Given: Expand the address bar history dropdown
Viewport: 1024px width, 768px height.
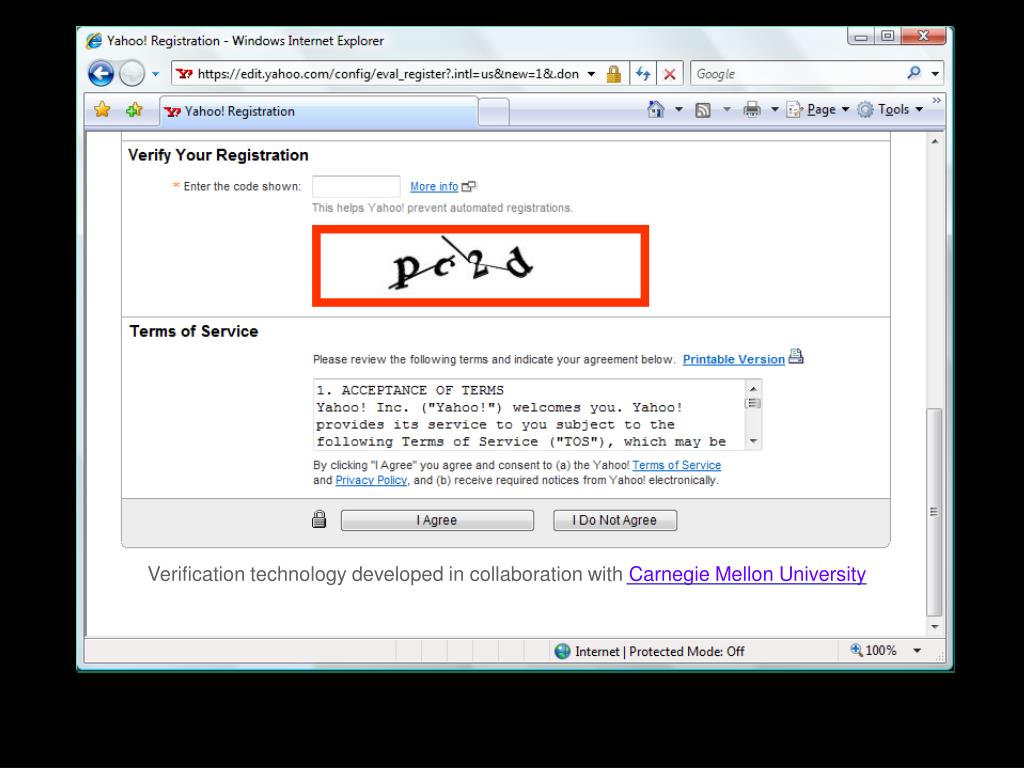Looking at the screenshot, I should coord(591,74).
